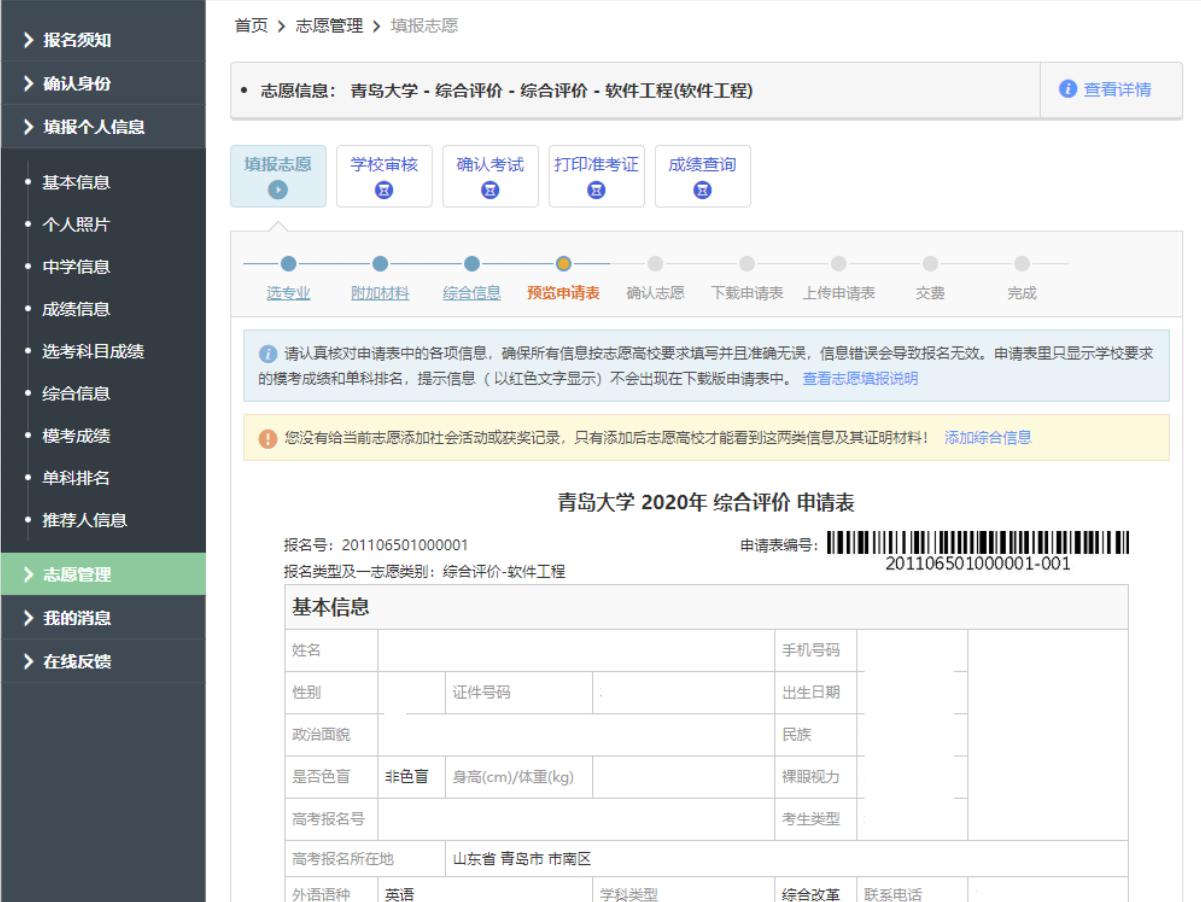Click the hourglass icon under 打印准考证

coord(596,189)
